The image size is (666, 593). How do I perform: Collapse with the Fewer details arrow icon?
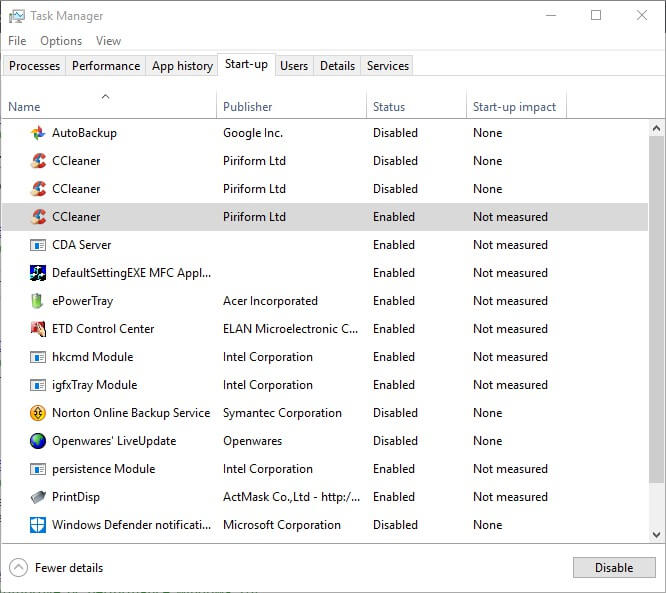coord(18,568)
